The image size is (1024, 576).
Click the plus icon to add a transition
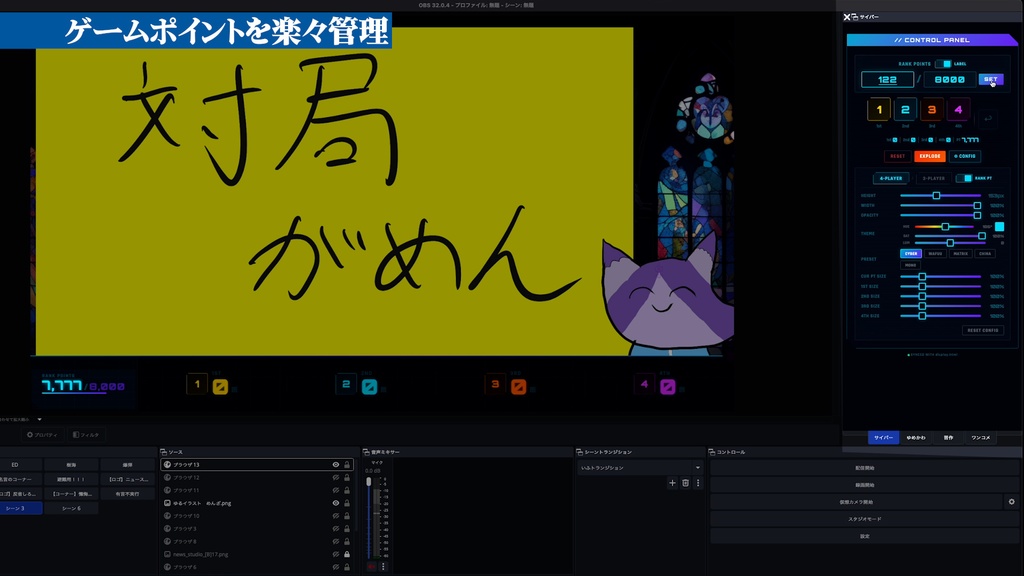672,482
